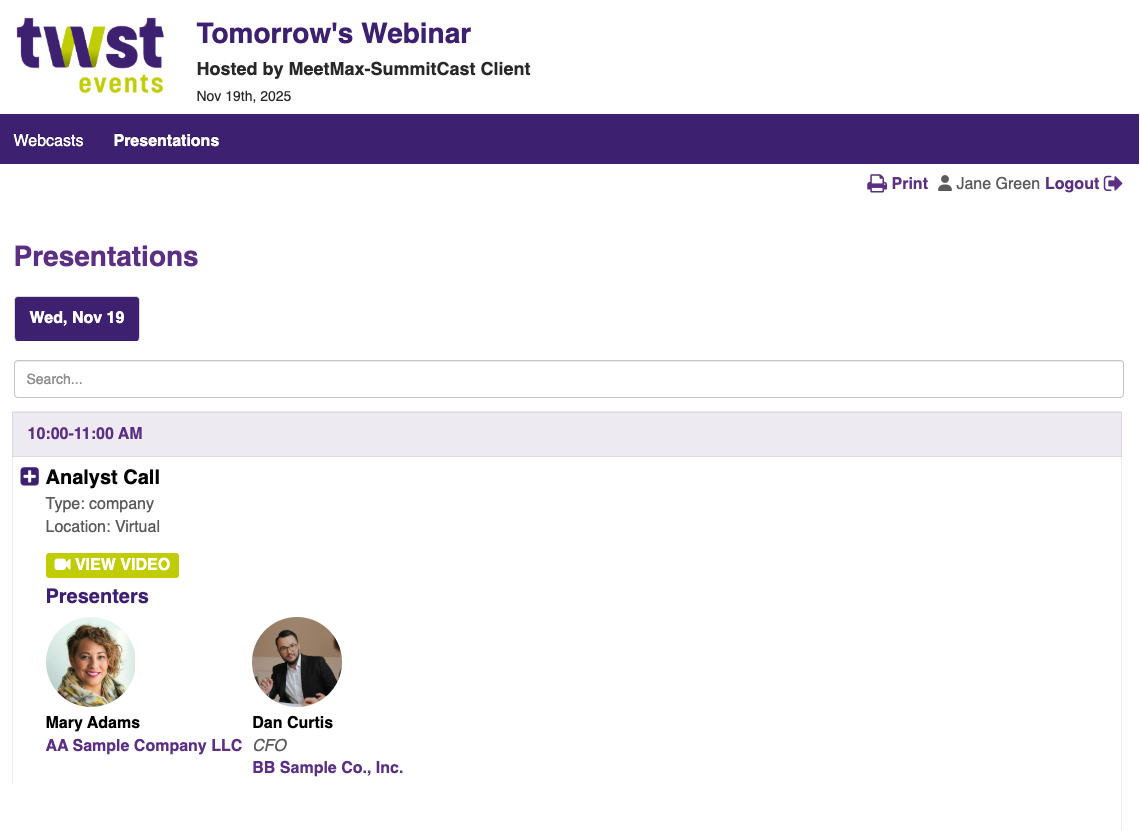Click the twst events logo

click(90, 56)
